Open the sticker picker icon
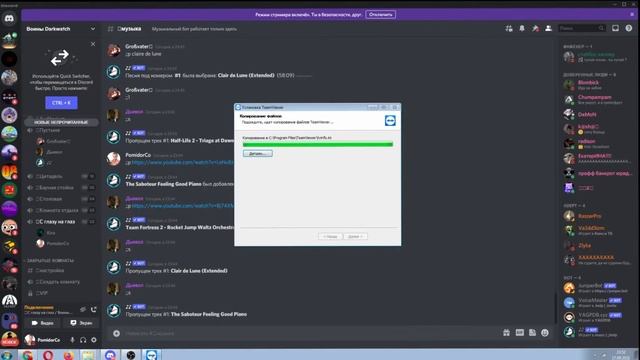 pyautogui.click(x=532, y=333)
